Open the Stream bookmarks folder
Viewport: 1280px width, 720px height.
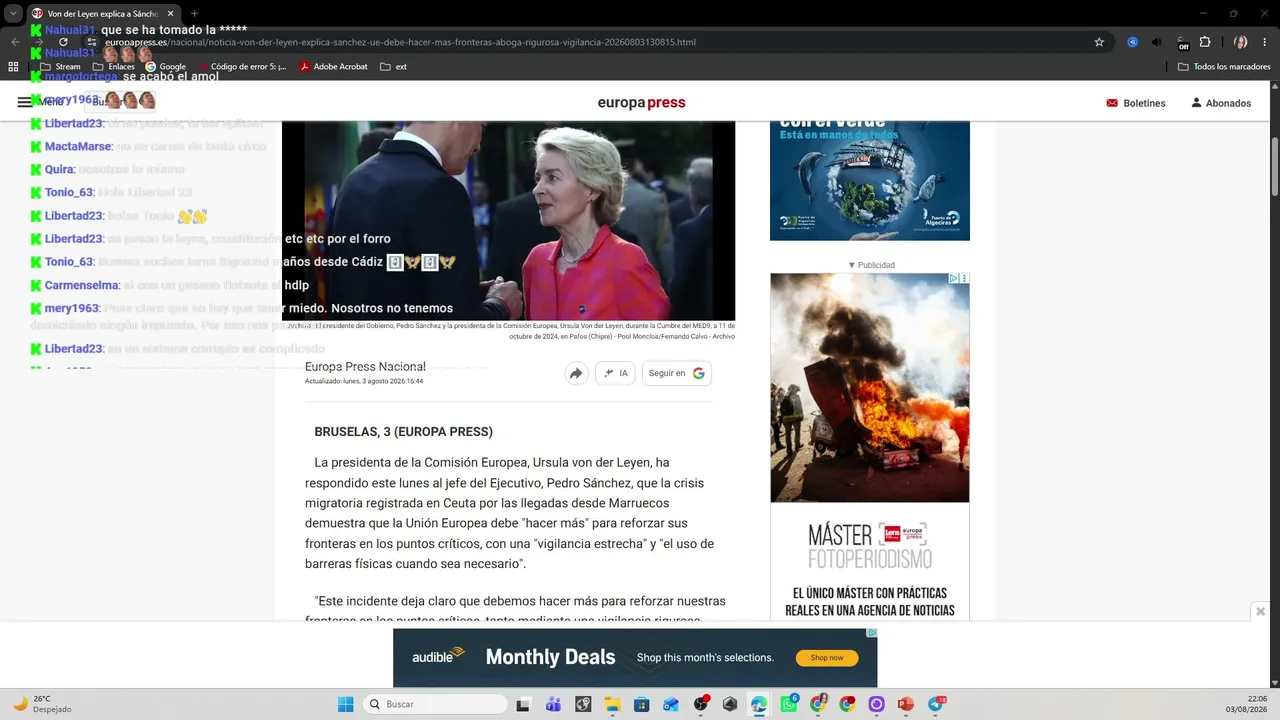tap(60, 67)
